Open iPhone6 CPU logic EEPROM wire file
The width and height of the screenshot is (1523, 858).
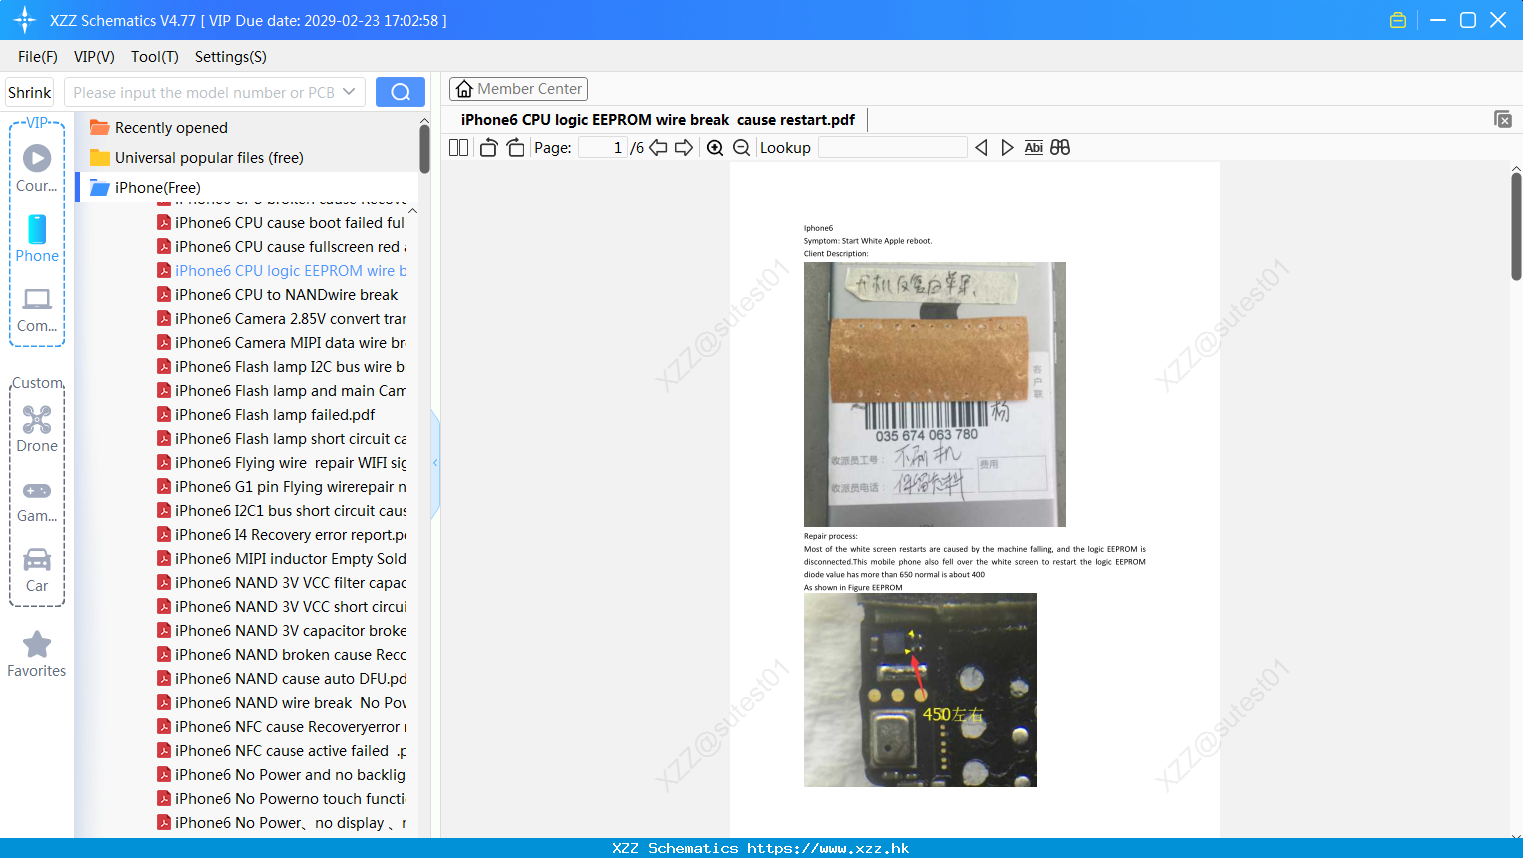281,271
